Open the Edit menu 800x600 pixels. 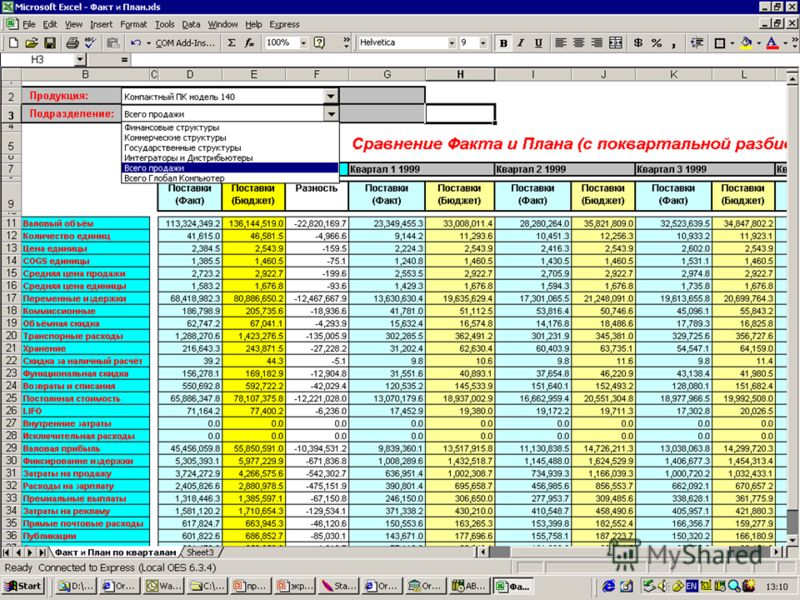pyautogui.click(x=49, y=24)
